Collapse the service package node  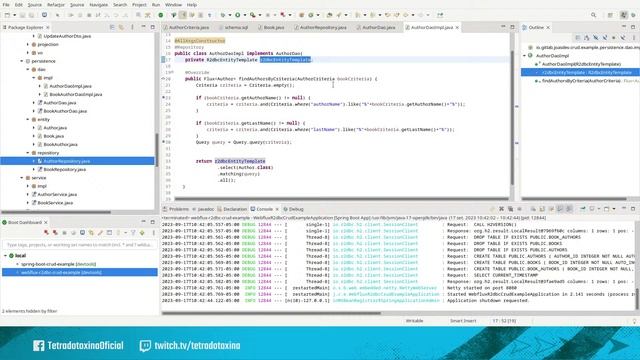click(x=22, y=178)
